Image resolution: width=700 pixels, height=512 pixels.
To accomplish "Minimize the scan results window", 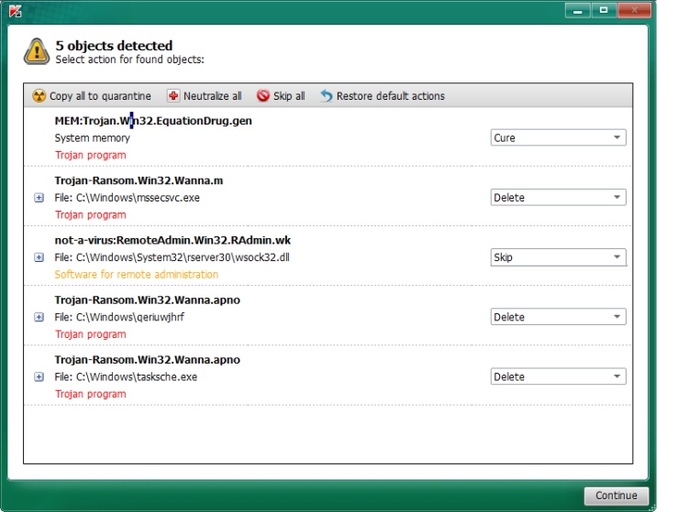I will point(578,11).
